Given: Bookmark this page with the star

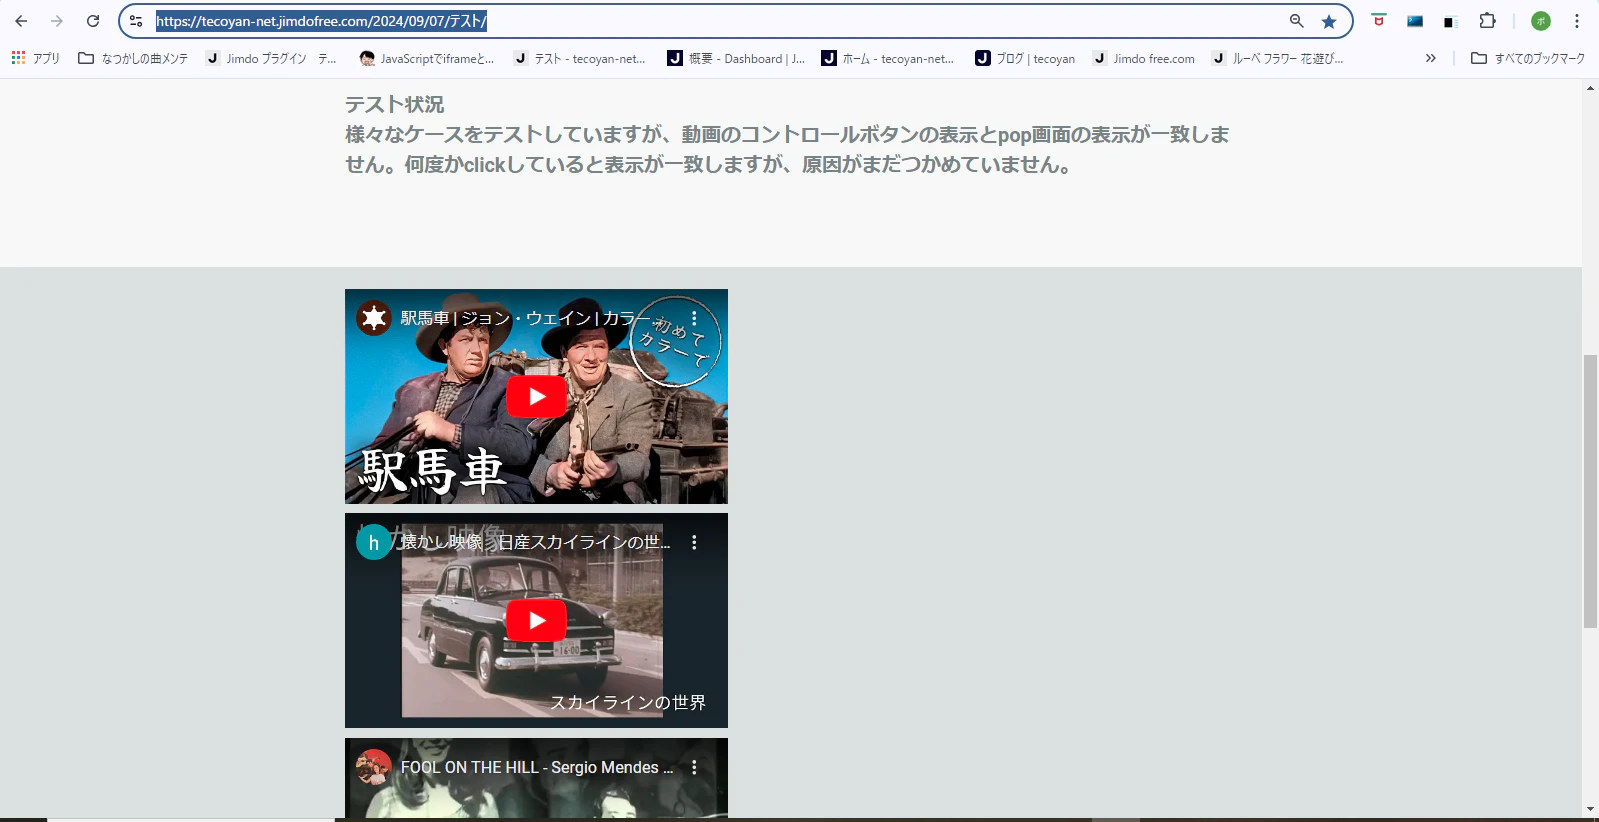Looking at the screenshot, I should pos(1329,21).
